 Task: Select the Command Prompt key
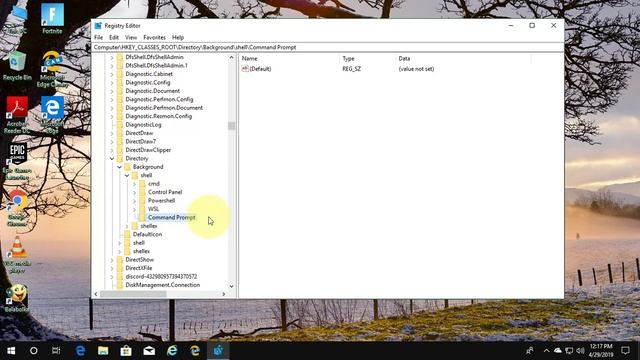pyautogui.click(x=171, y=218)
